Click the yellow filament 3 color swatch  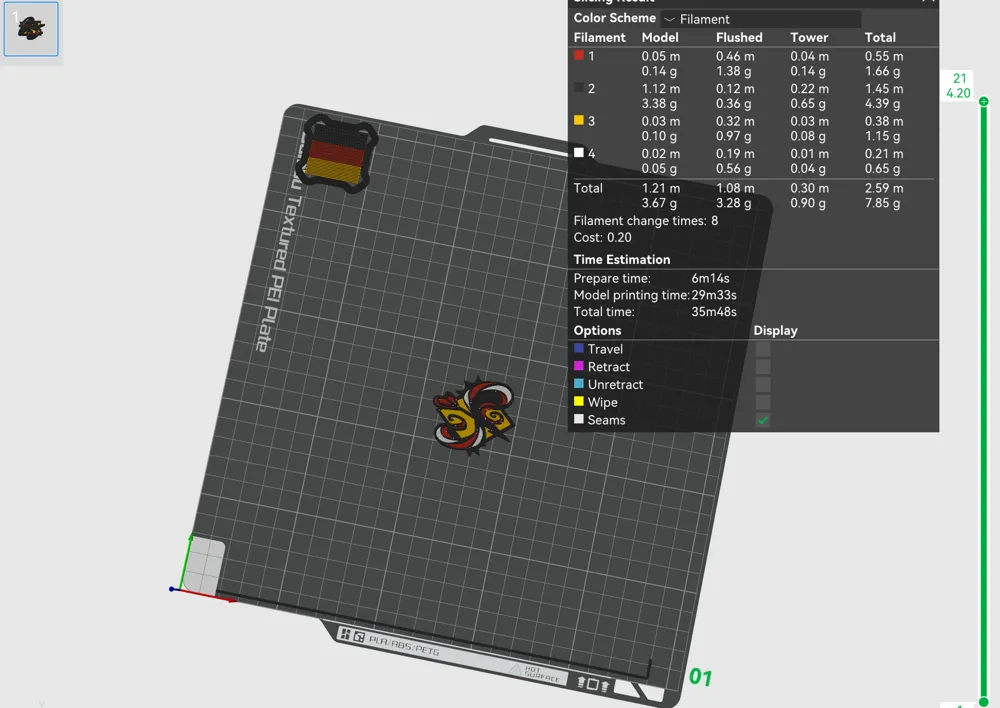[579, 121]
